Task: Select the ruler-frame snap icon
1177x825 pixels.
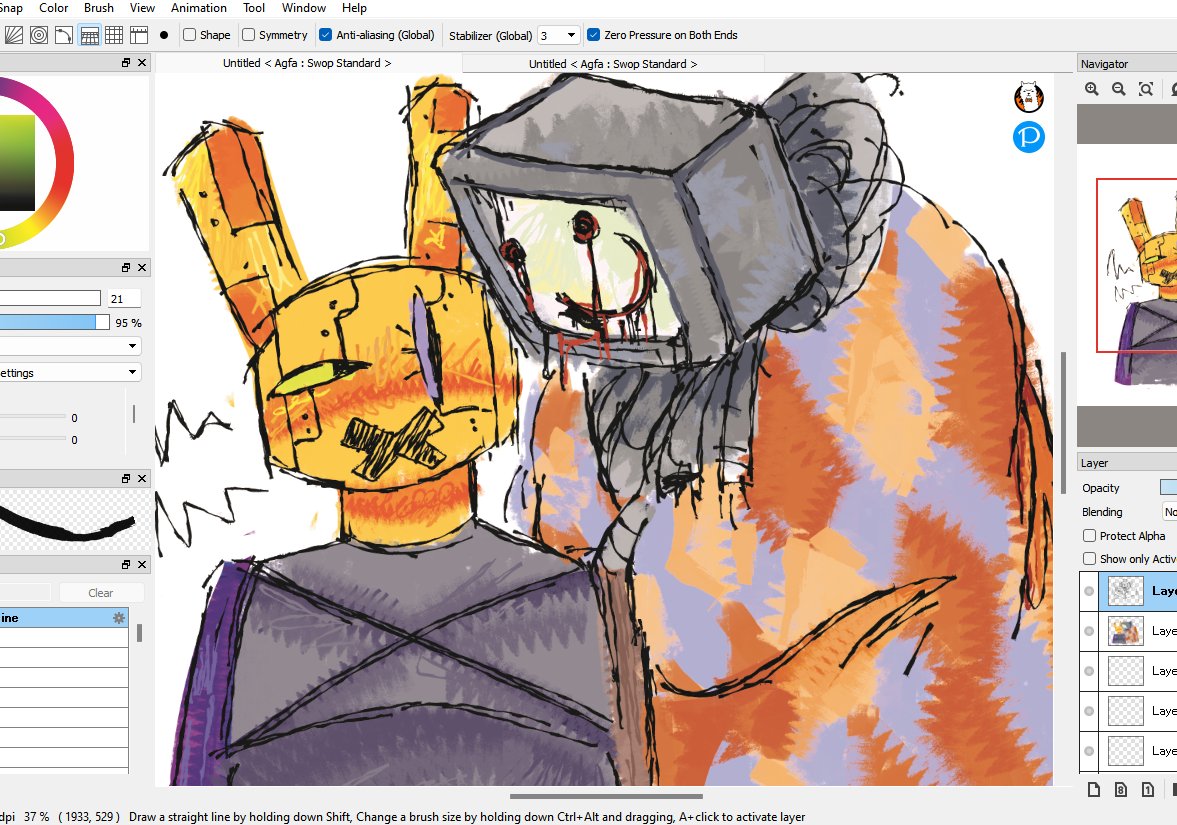Action: (139, 35)
